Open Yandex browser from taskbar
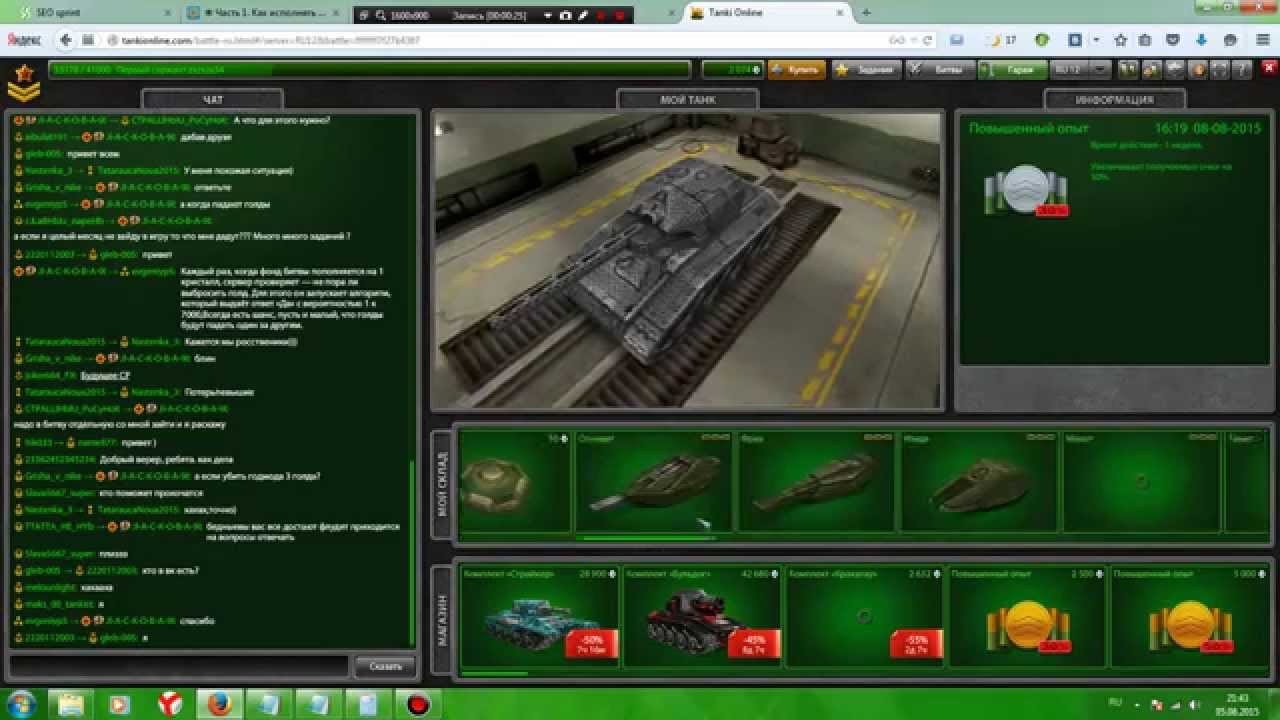This screenshot has height=720, width=1280. pos(170,704)
